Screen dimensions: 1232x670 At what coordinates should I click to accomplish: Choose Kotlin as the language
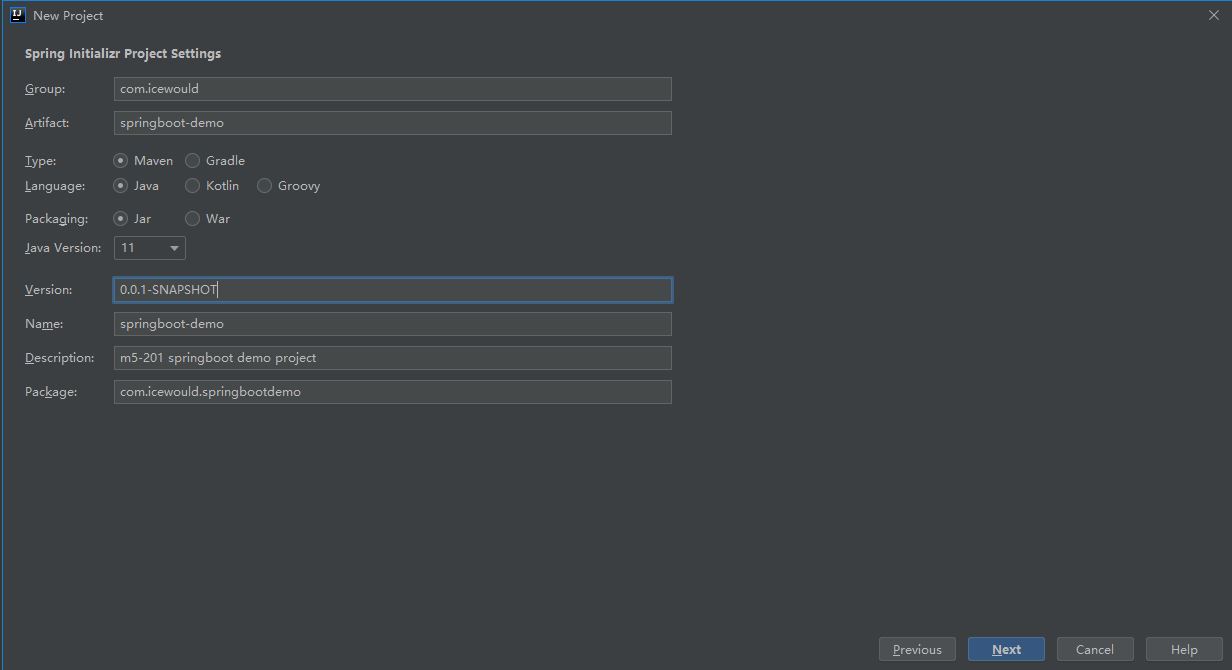pyautogui.click(x=193, y=185)
